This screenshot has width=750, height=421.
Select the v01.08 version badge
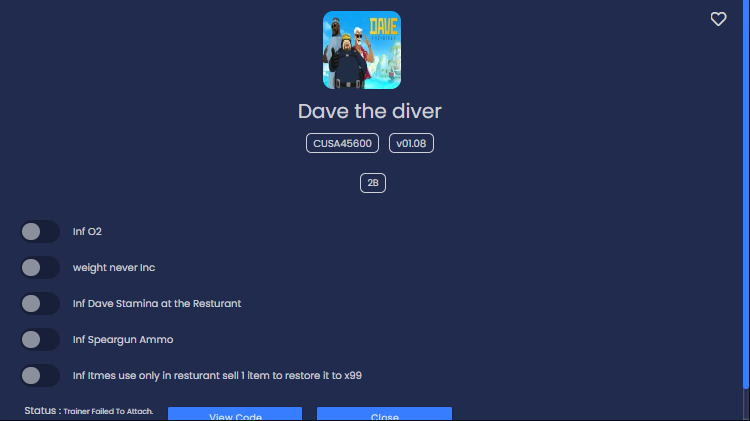coord(411,143)
